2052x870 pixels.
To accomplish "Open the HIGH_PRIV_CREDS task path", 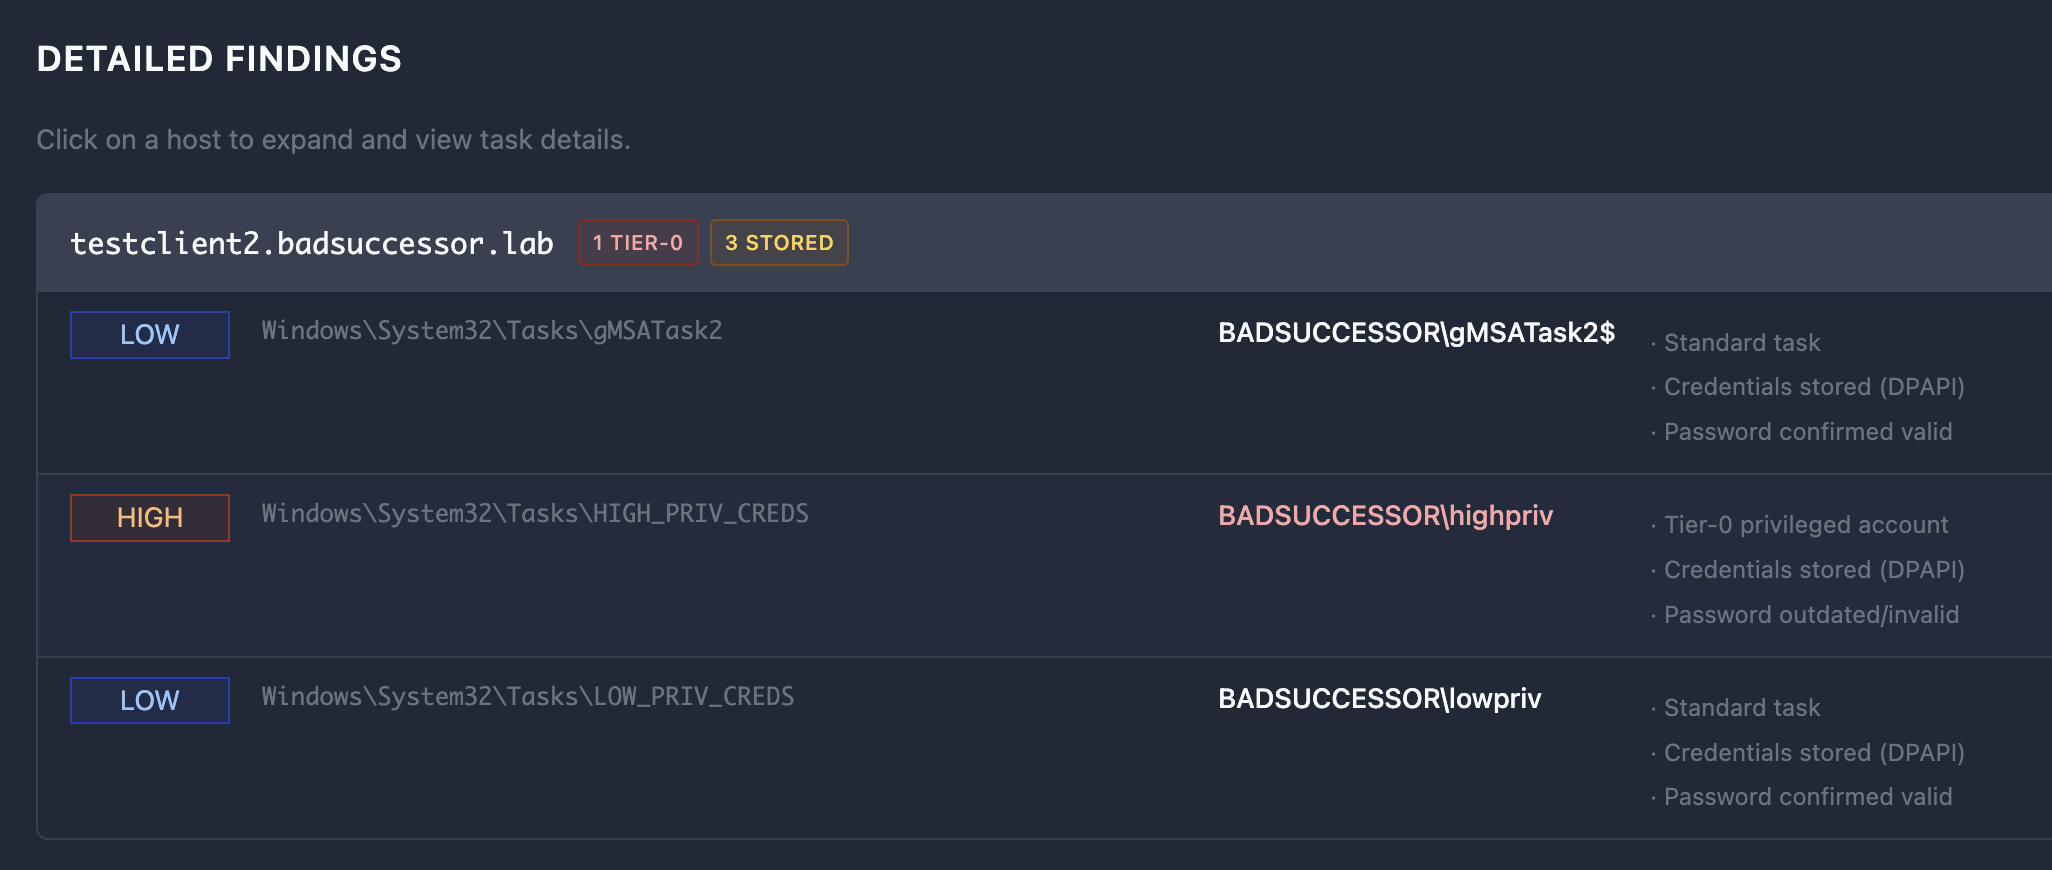I will point(535,514).
